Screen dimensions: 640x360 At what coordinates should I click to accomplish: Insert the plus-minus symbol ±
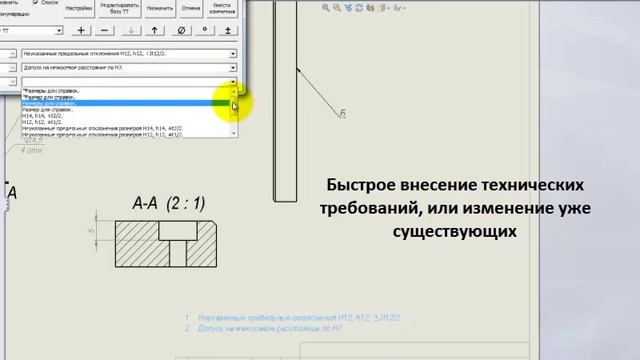[x=228, y=31]
